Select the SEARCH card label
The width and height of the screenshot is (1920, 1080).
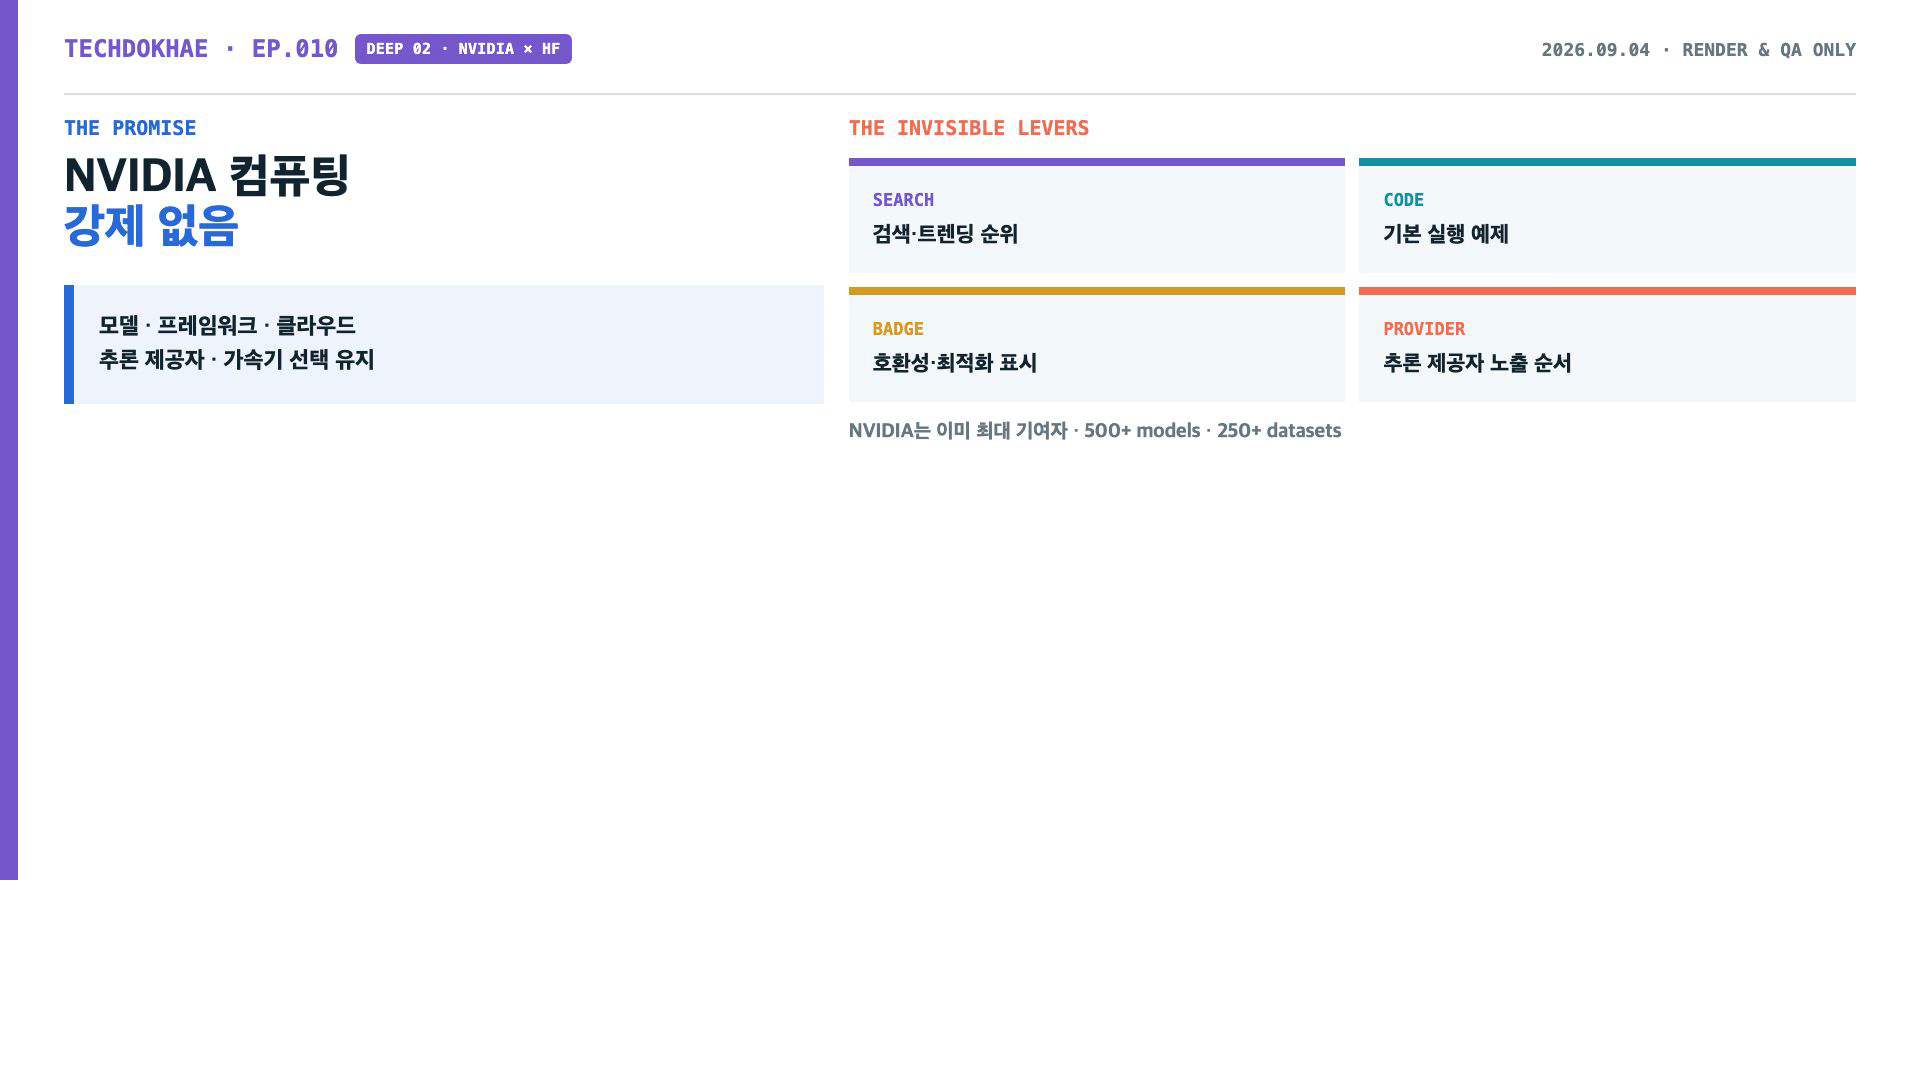(903, 200)
